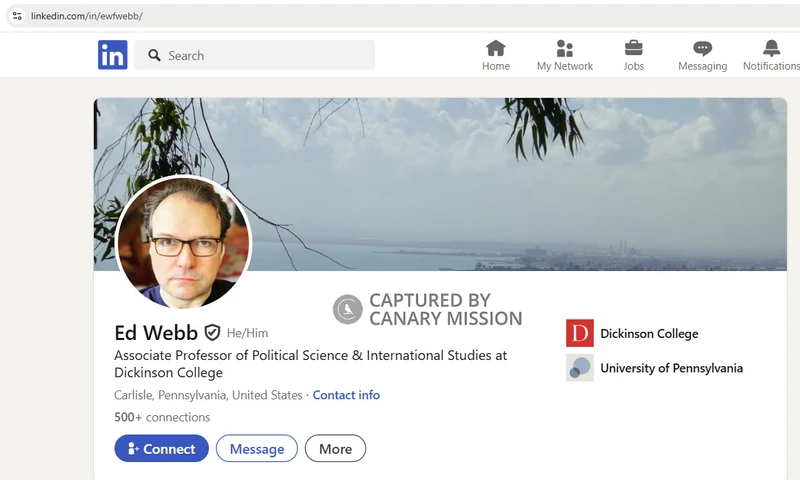Open the Notifications bell
The image size is (800, 480).
coord(771,56)
